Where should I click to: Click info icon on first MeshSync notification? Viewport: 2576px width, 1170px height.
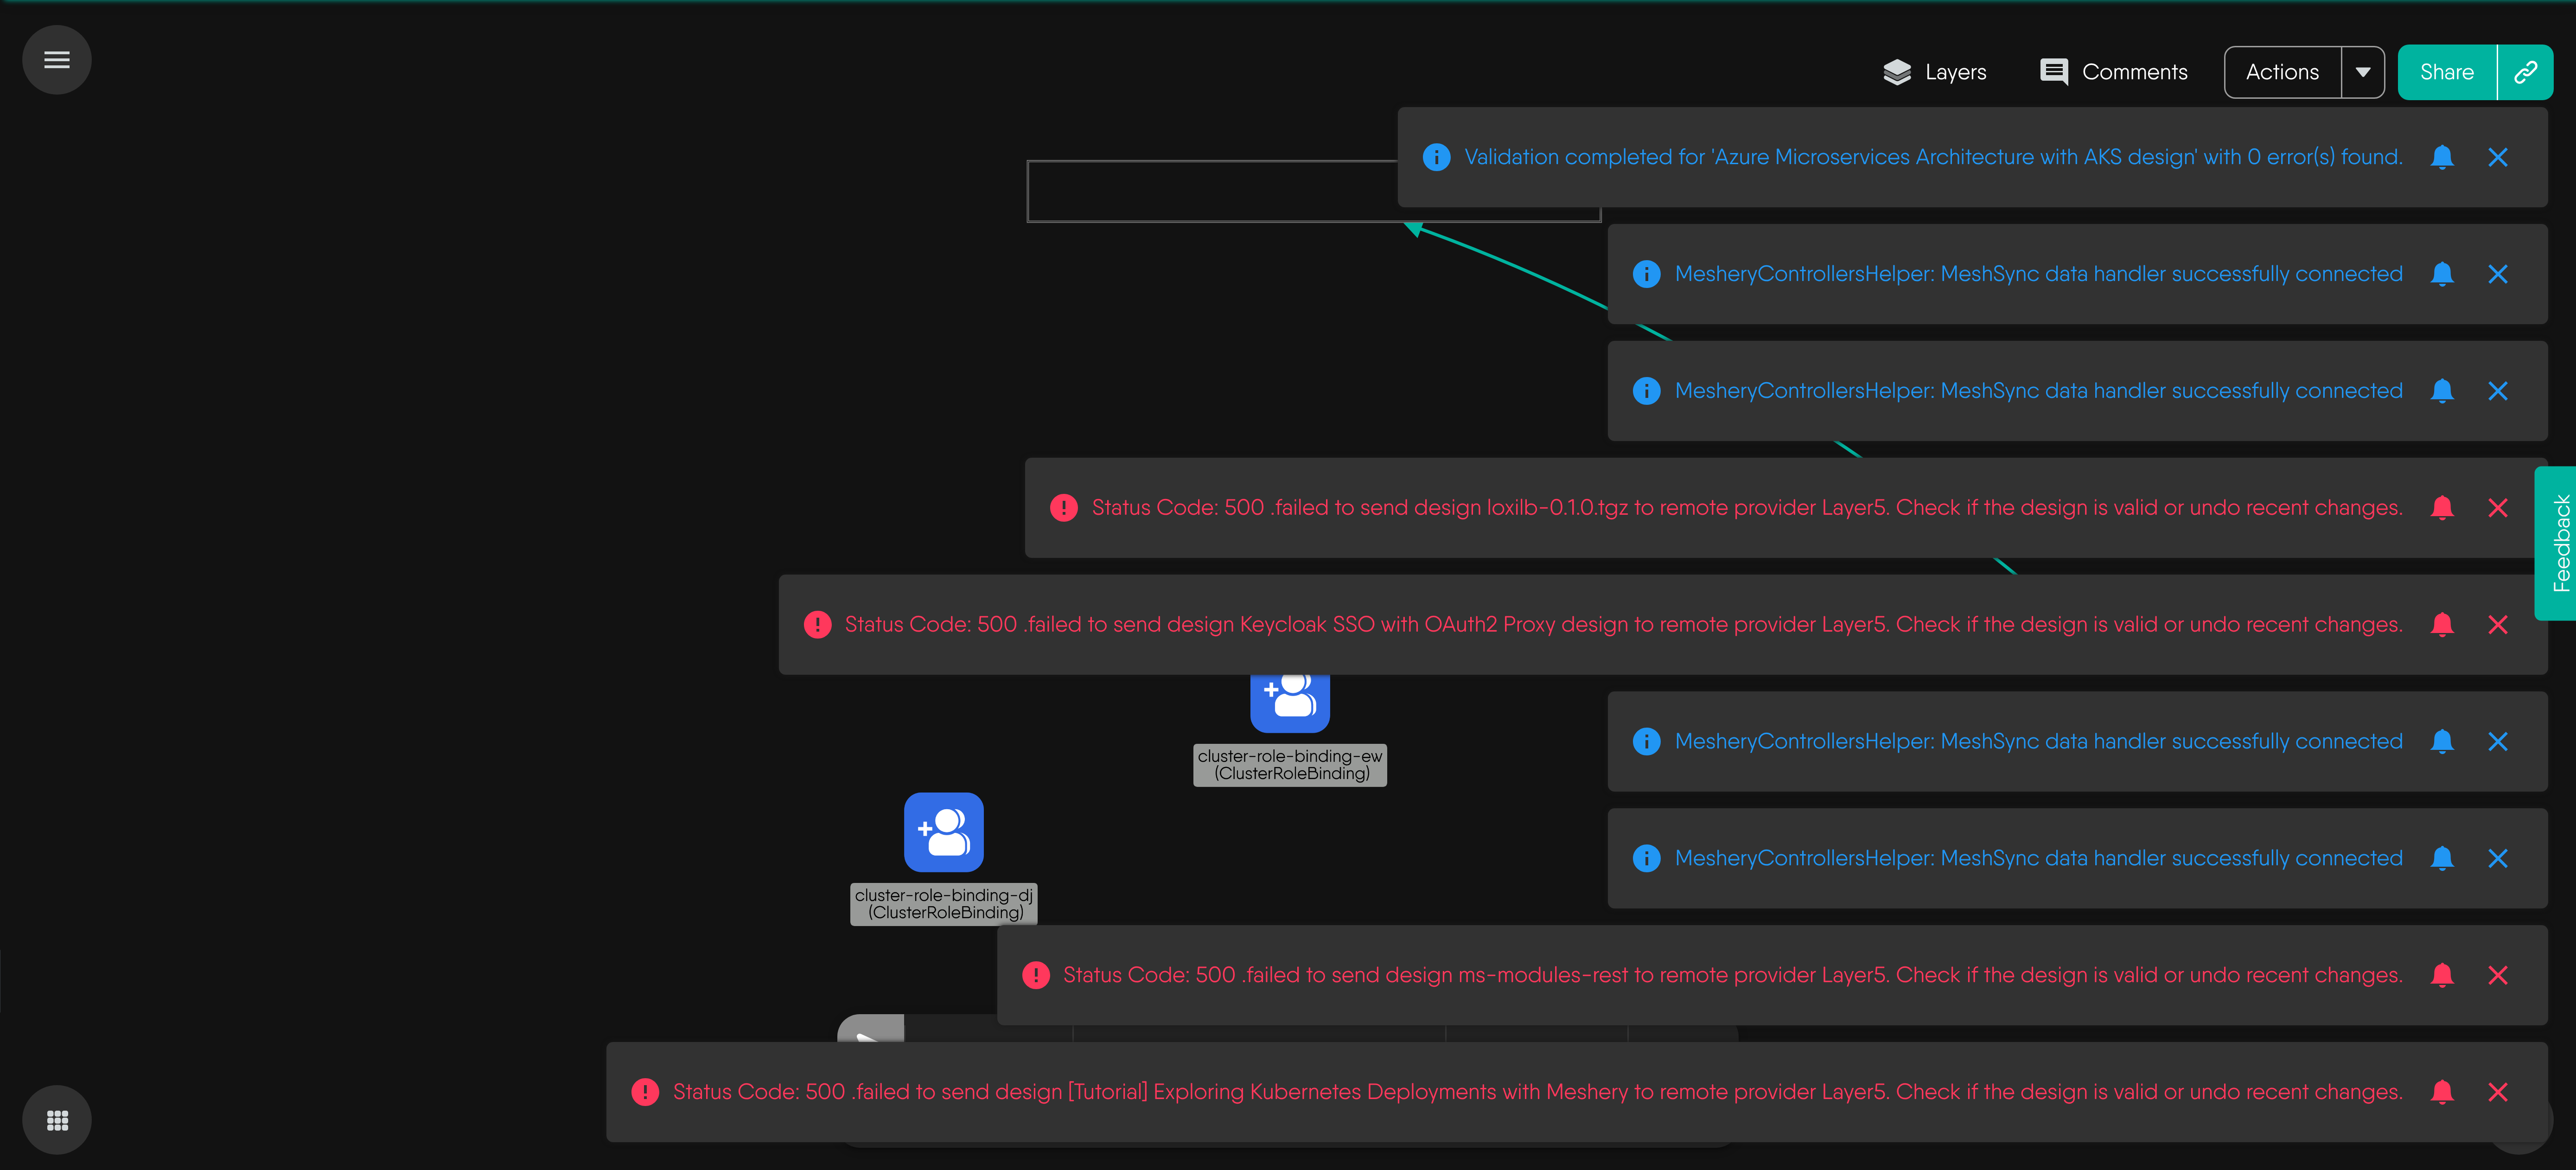tap(1646, 274)
